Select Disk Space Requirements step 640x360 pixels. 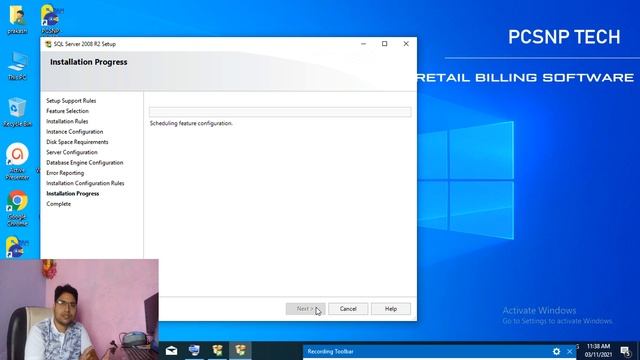click(77, 142)
